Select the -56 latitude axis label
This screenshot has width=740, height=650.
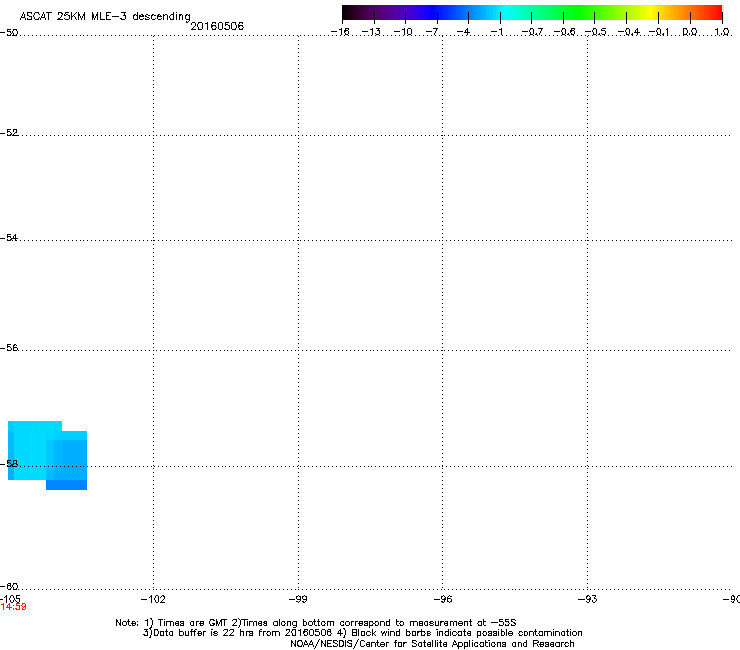9,347
